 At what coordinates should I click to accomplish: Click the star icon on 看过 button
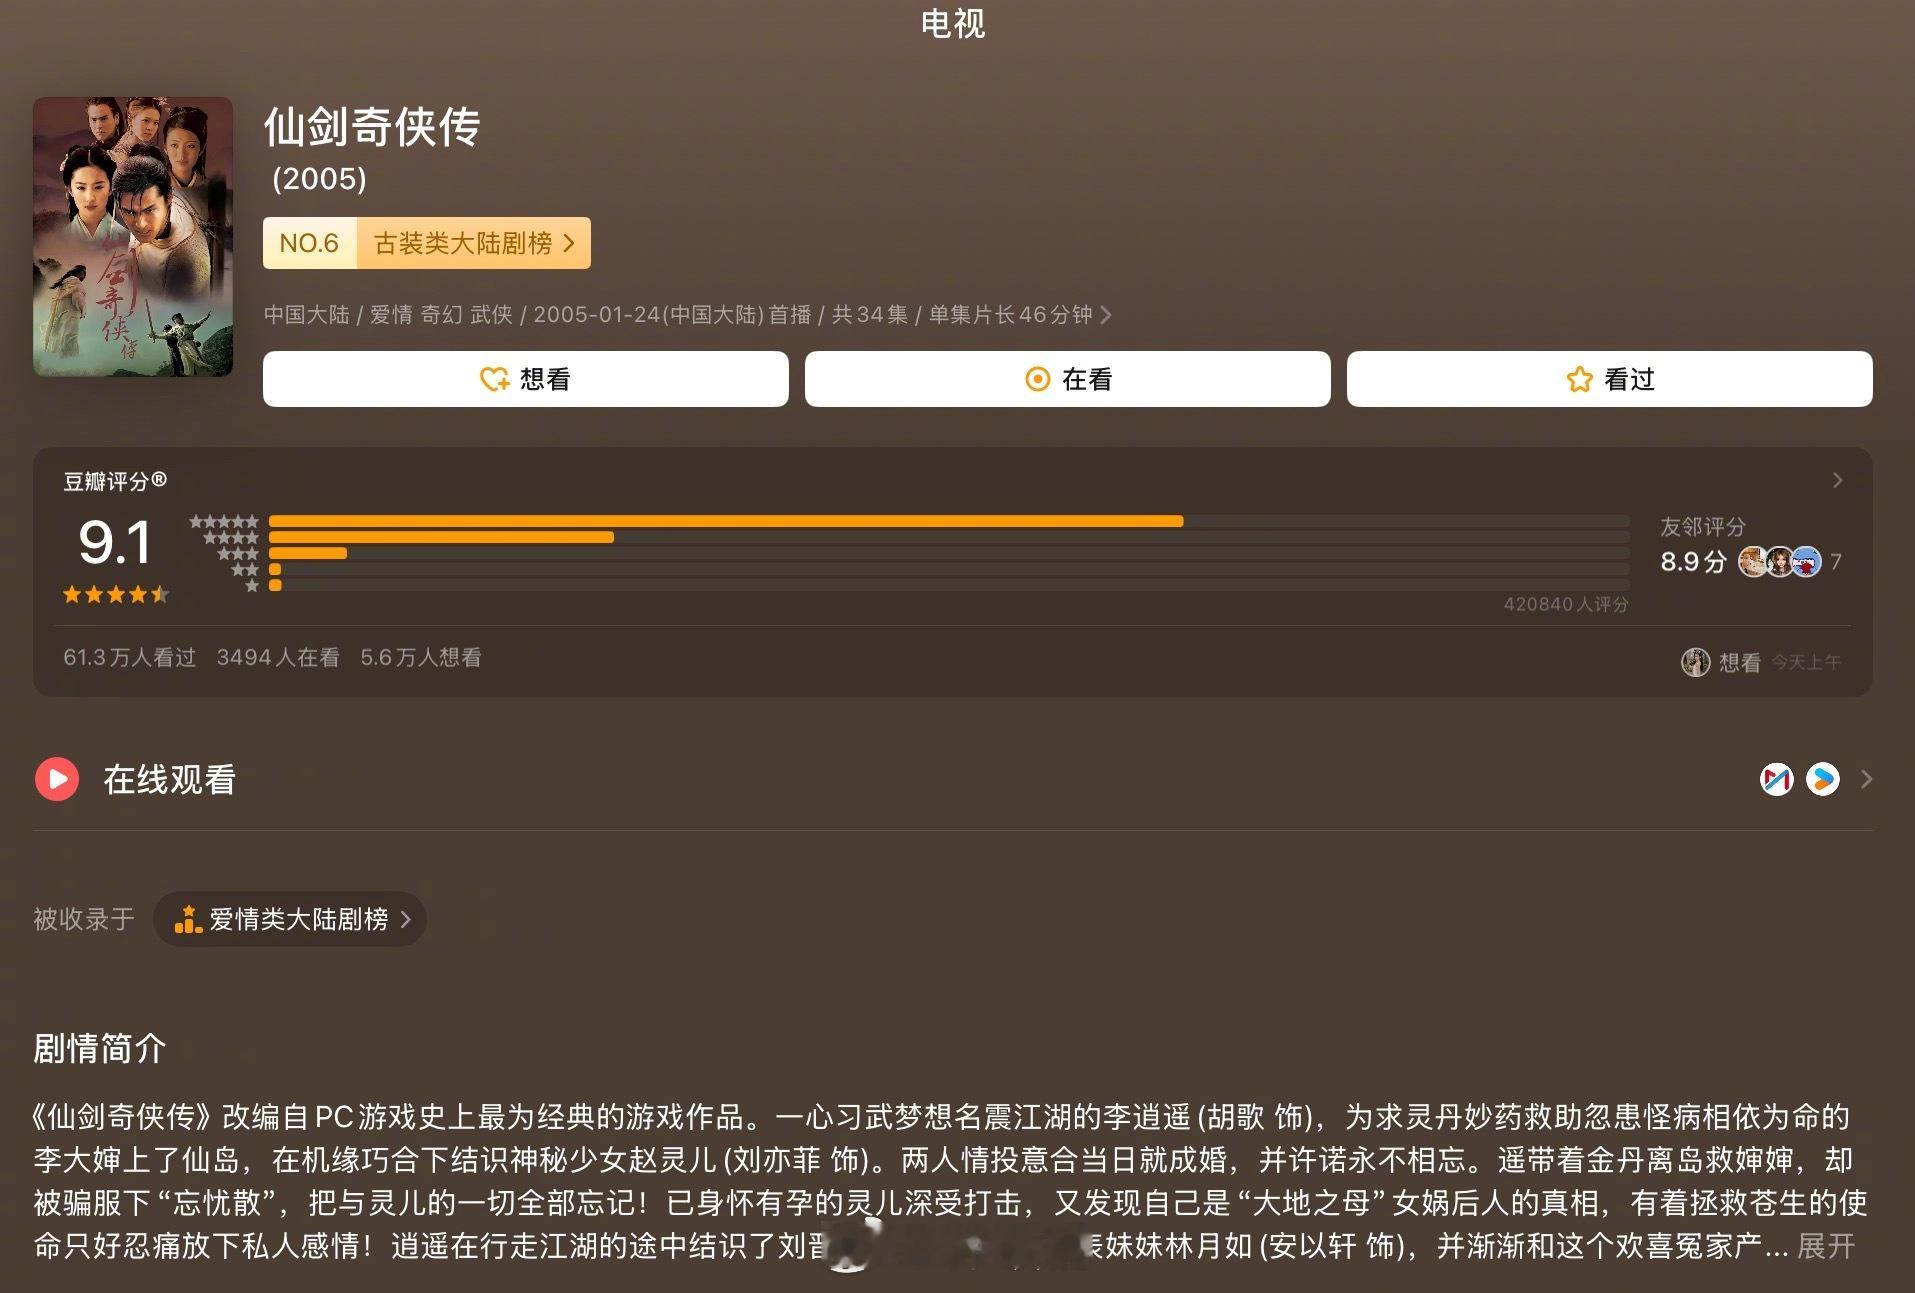[1579, 379]
